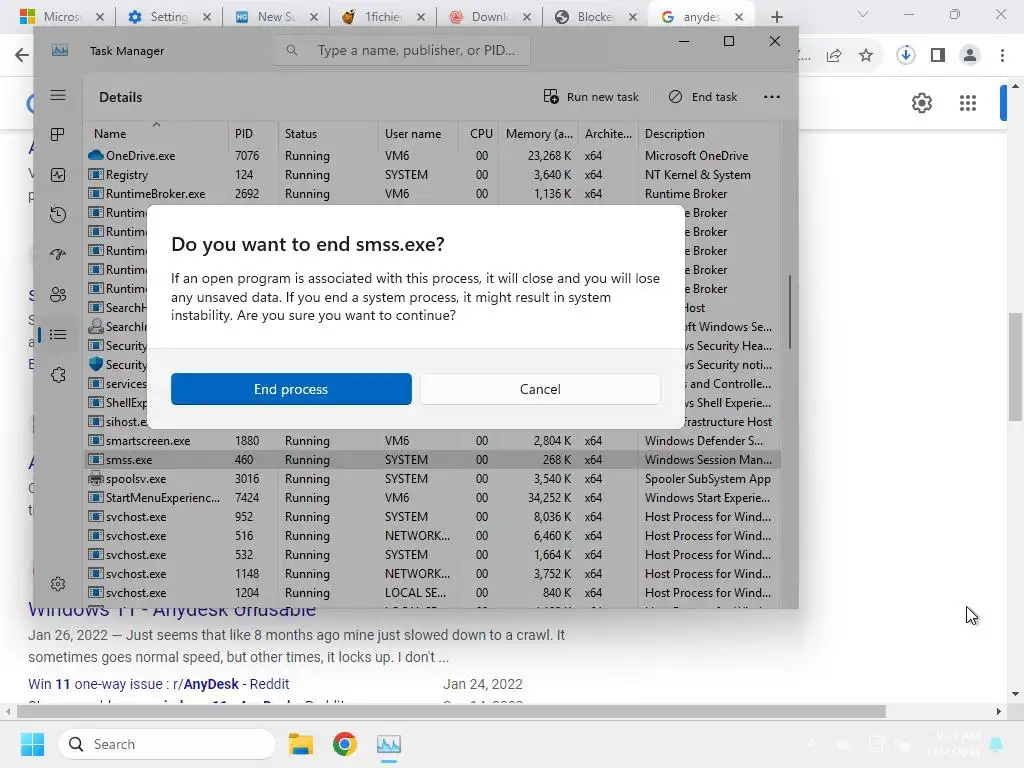
Task: Select the RuntimeBroker.exe row with PID 2692
Action: [432, 194]
